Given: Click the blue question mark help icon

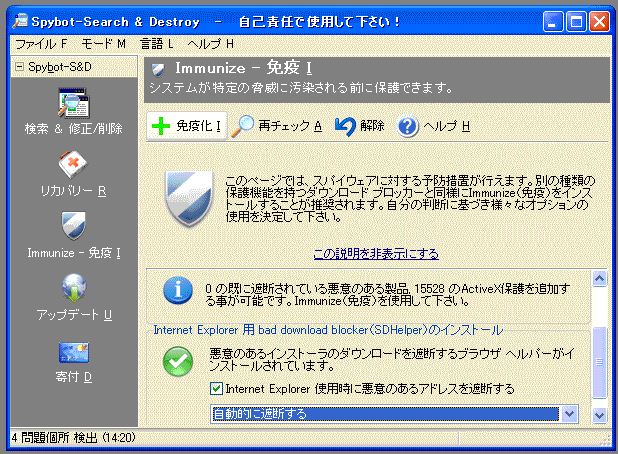Looking at the screenshot, I should tap(408, 127).
